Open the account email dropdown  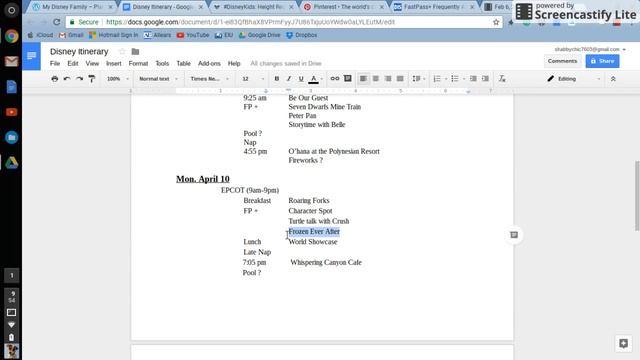point(590,49)
